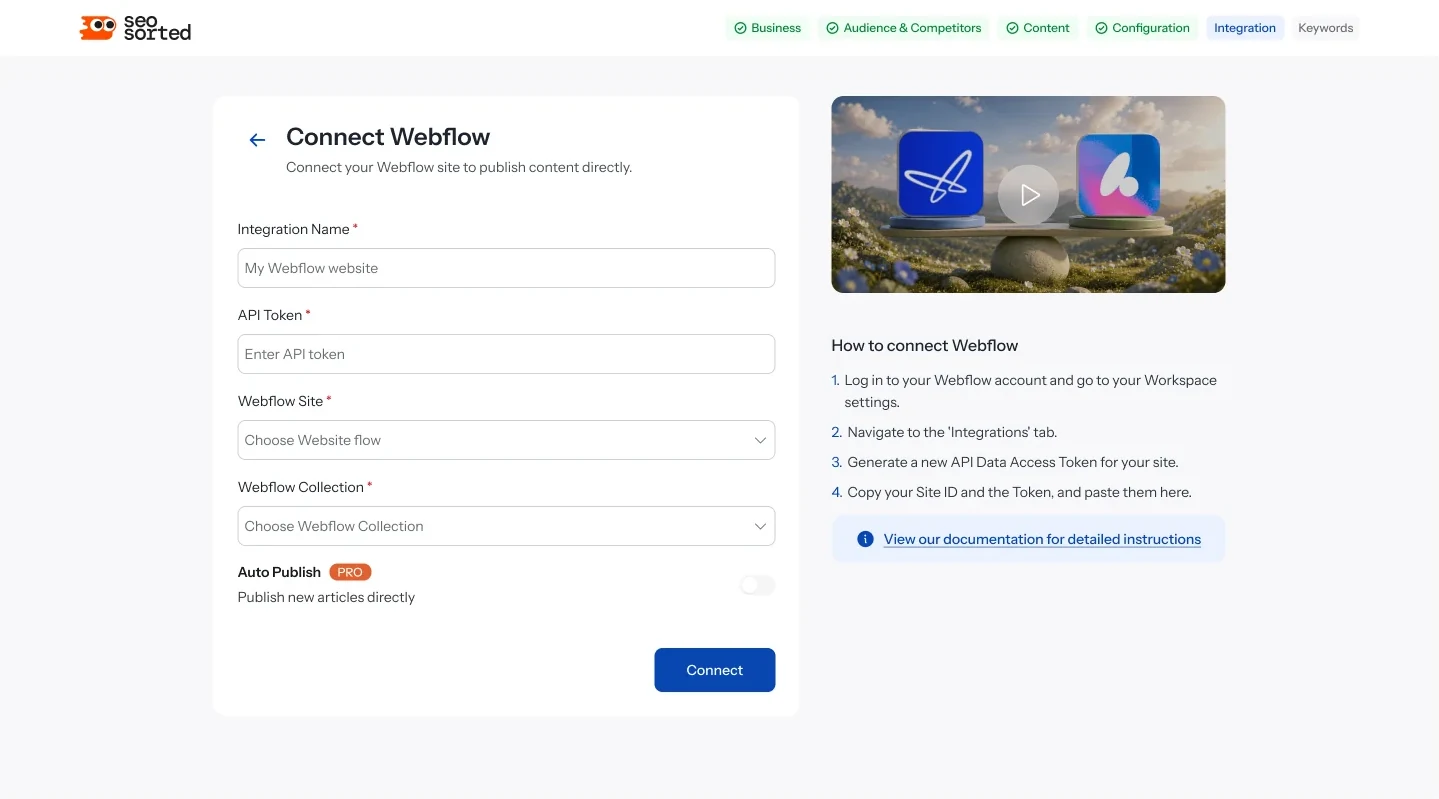The height and width of the screenshot is (799, 1439).
Task: Click the 'How to connect Webflow' heading
Action: (x=925, y=346)
